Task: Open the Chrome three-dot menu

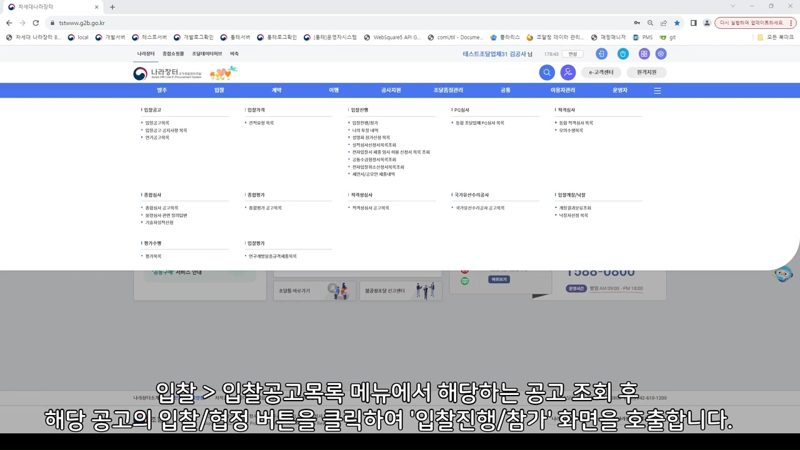Action: click(791, 23)
